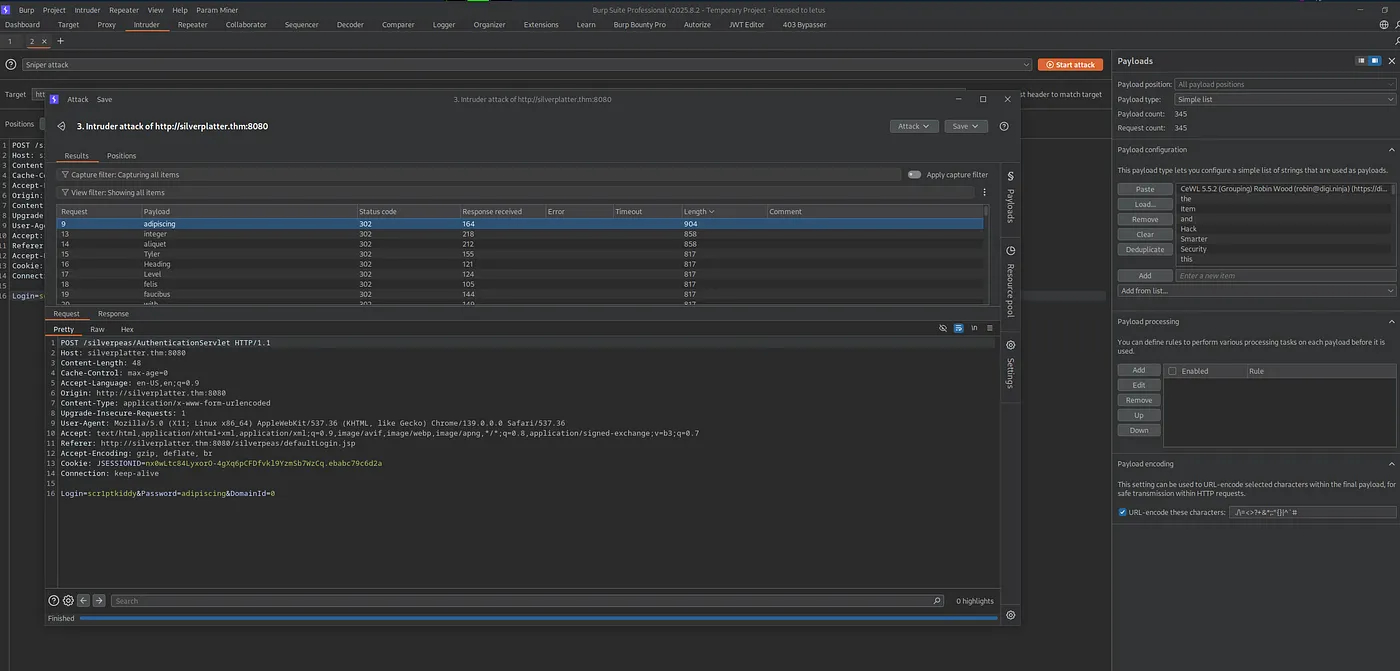Image resolution: width=1400 pixels, height=671 pixels.
Task: Open the Param Miner menu
Action: 217,10
